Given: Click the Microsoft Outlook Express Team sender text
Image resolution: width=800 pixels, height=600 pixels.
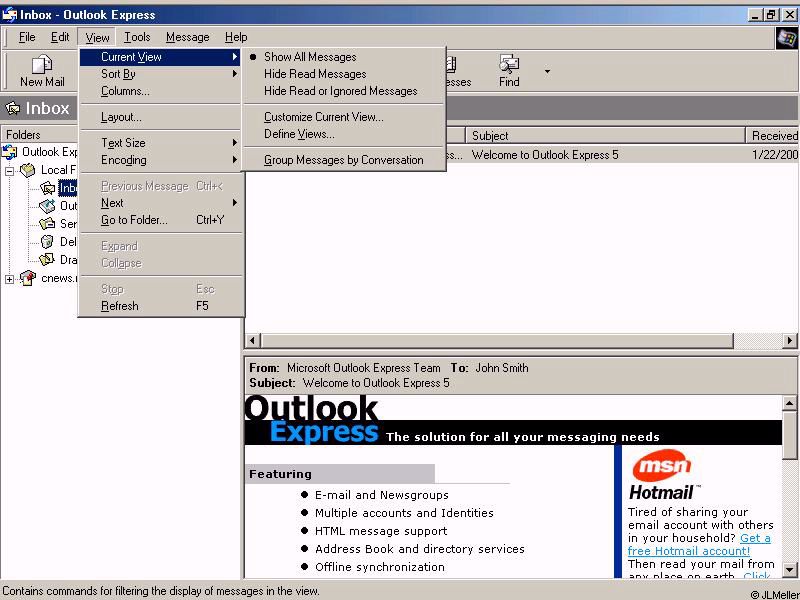Looking at the screenshot, I should (363, 368).
